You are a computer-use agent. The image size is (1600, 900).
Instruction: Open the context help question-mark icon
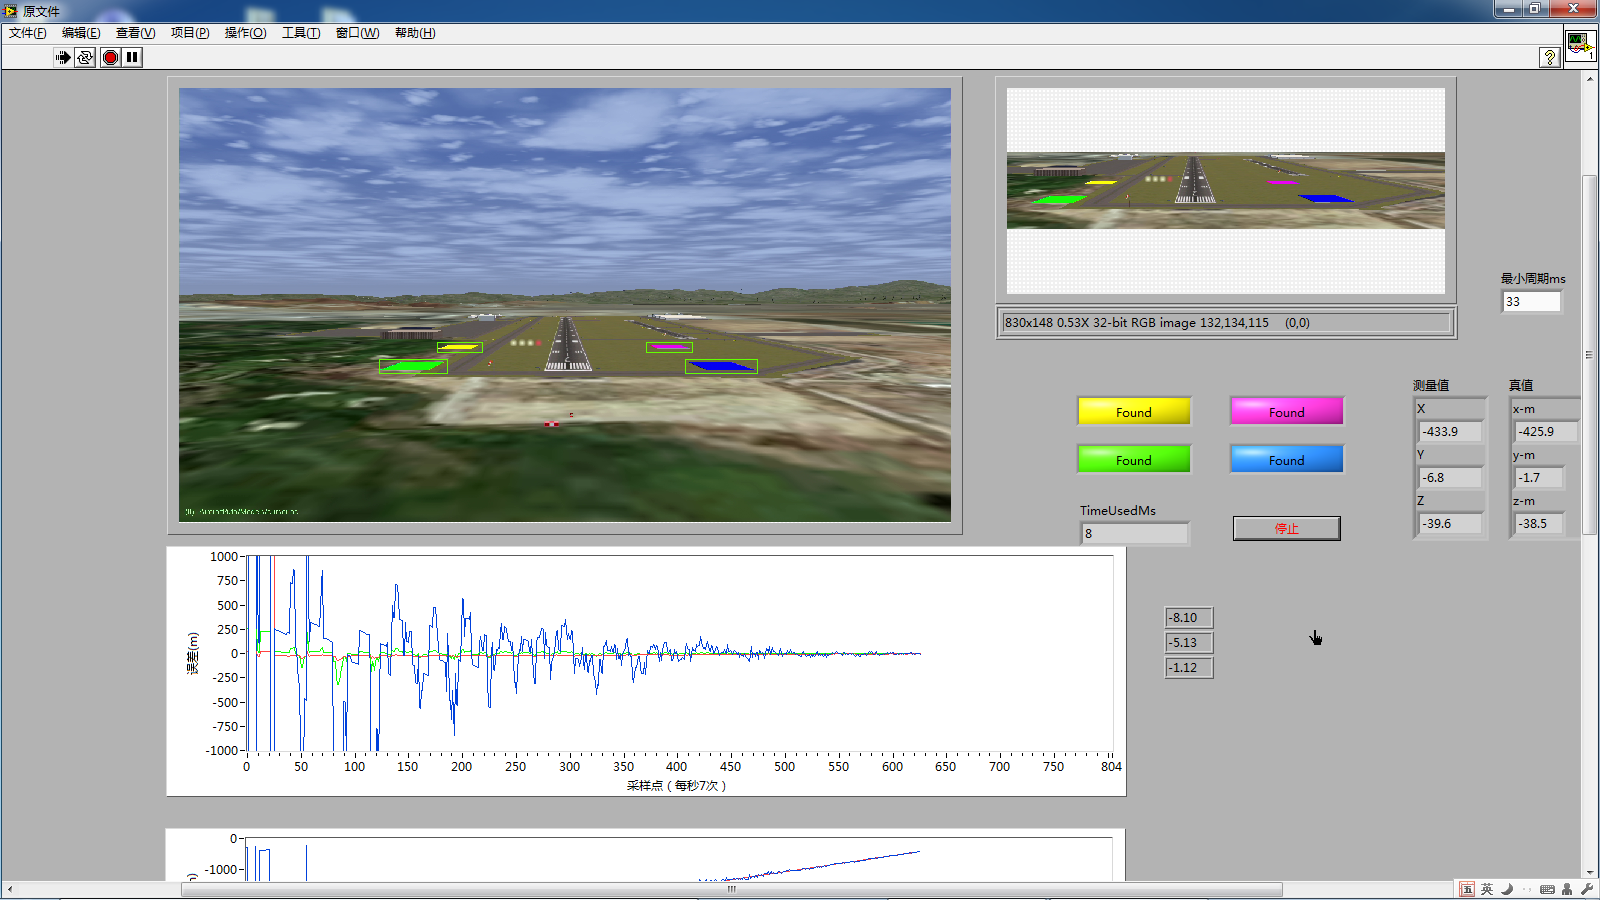[x=1549, y=57]
